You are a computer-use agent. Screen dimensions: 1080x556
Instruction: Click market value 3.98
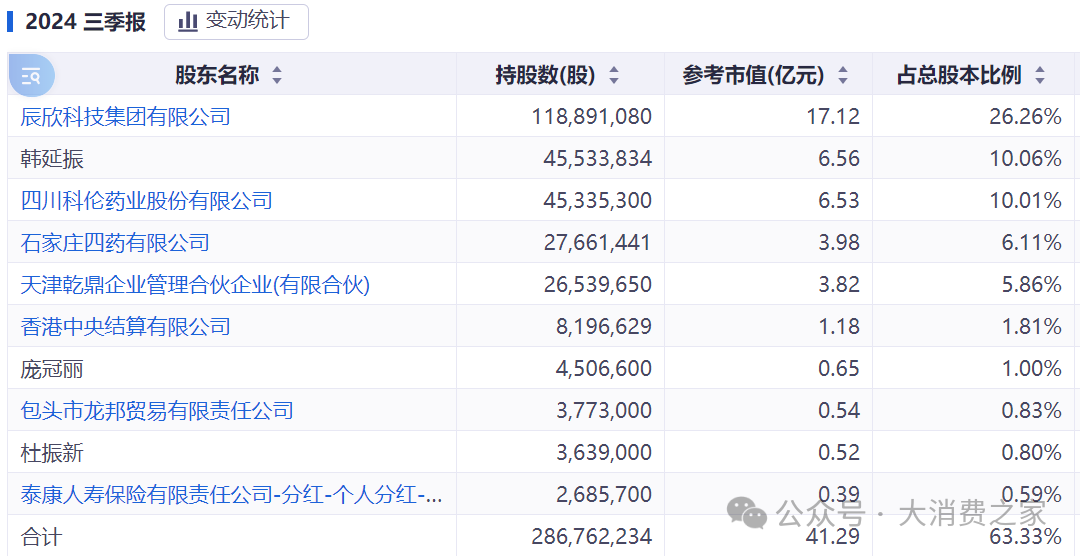[839, 243]
